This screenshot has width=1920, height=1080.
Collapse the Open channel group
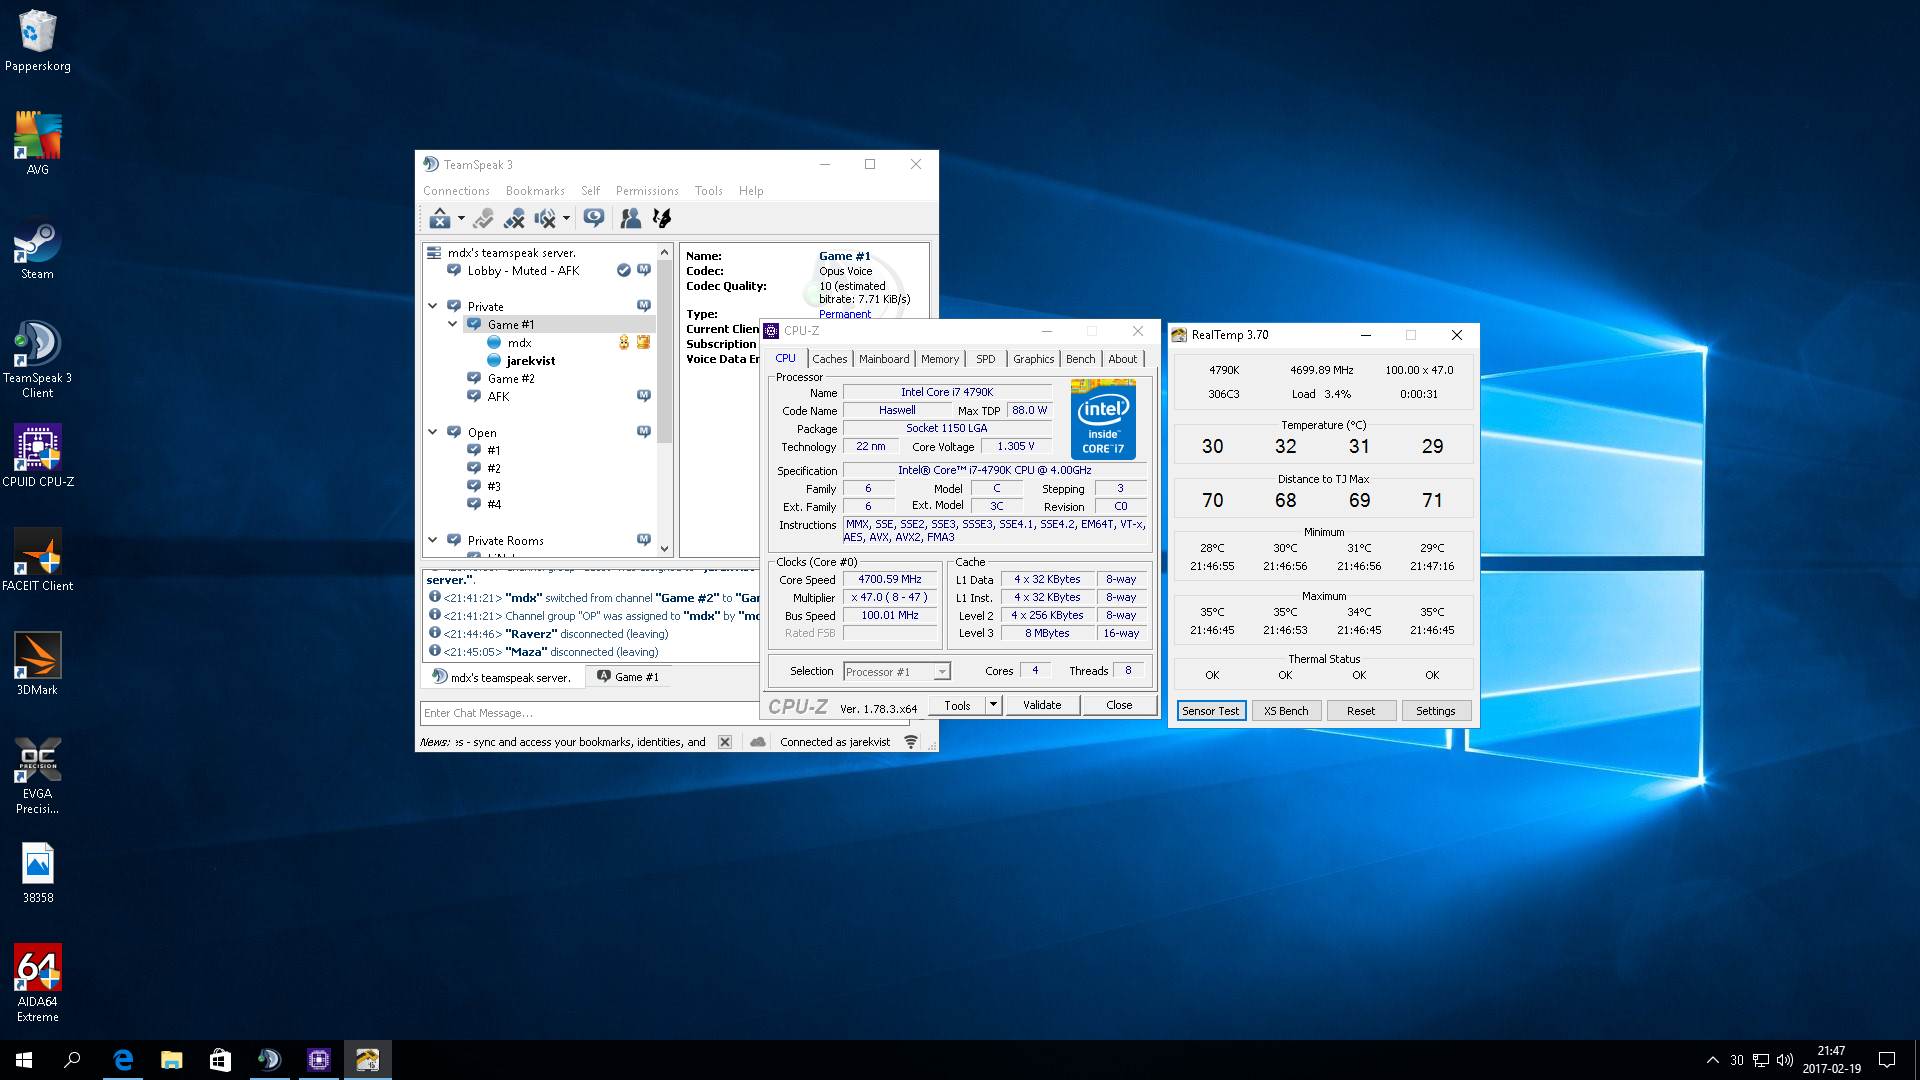(x=432, y=432)
